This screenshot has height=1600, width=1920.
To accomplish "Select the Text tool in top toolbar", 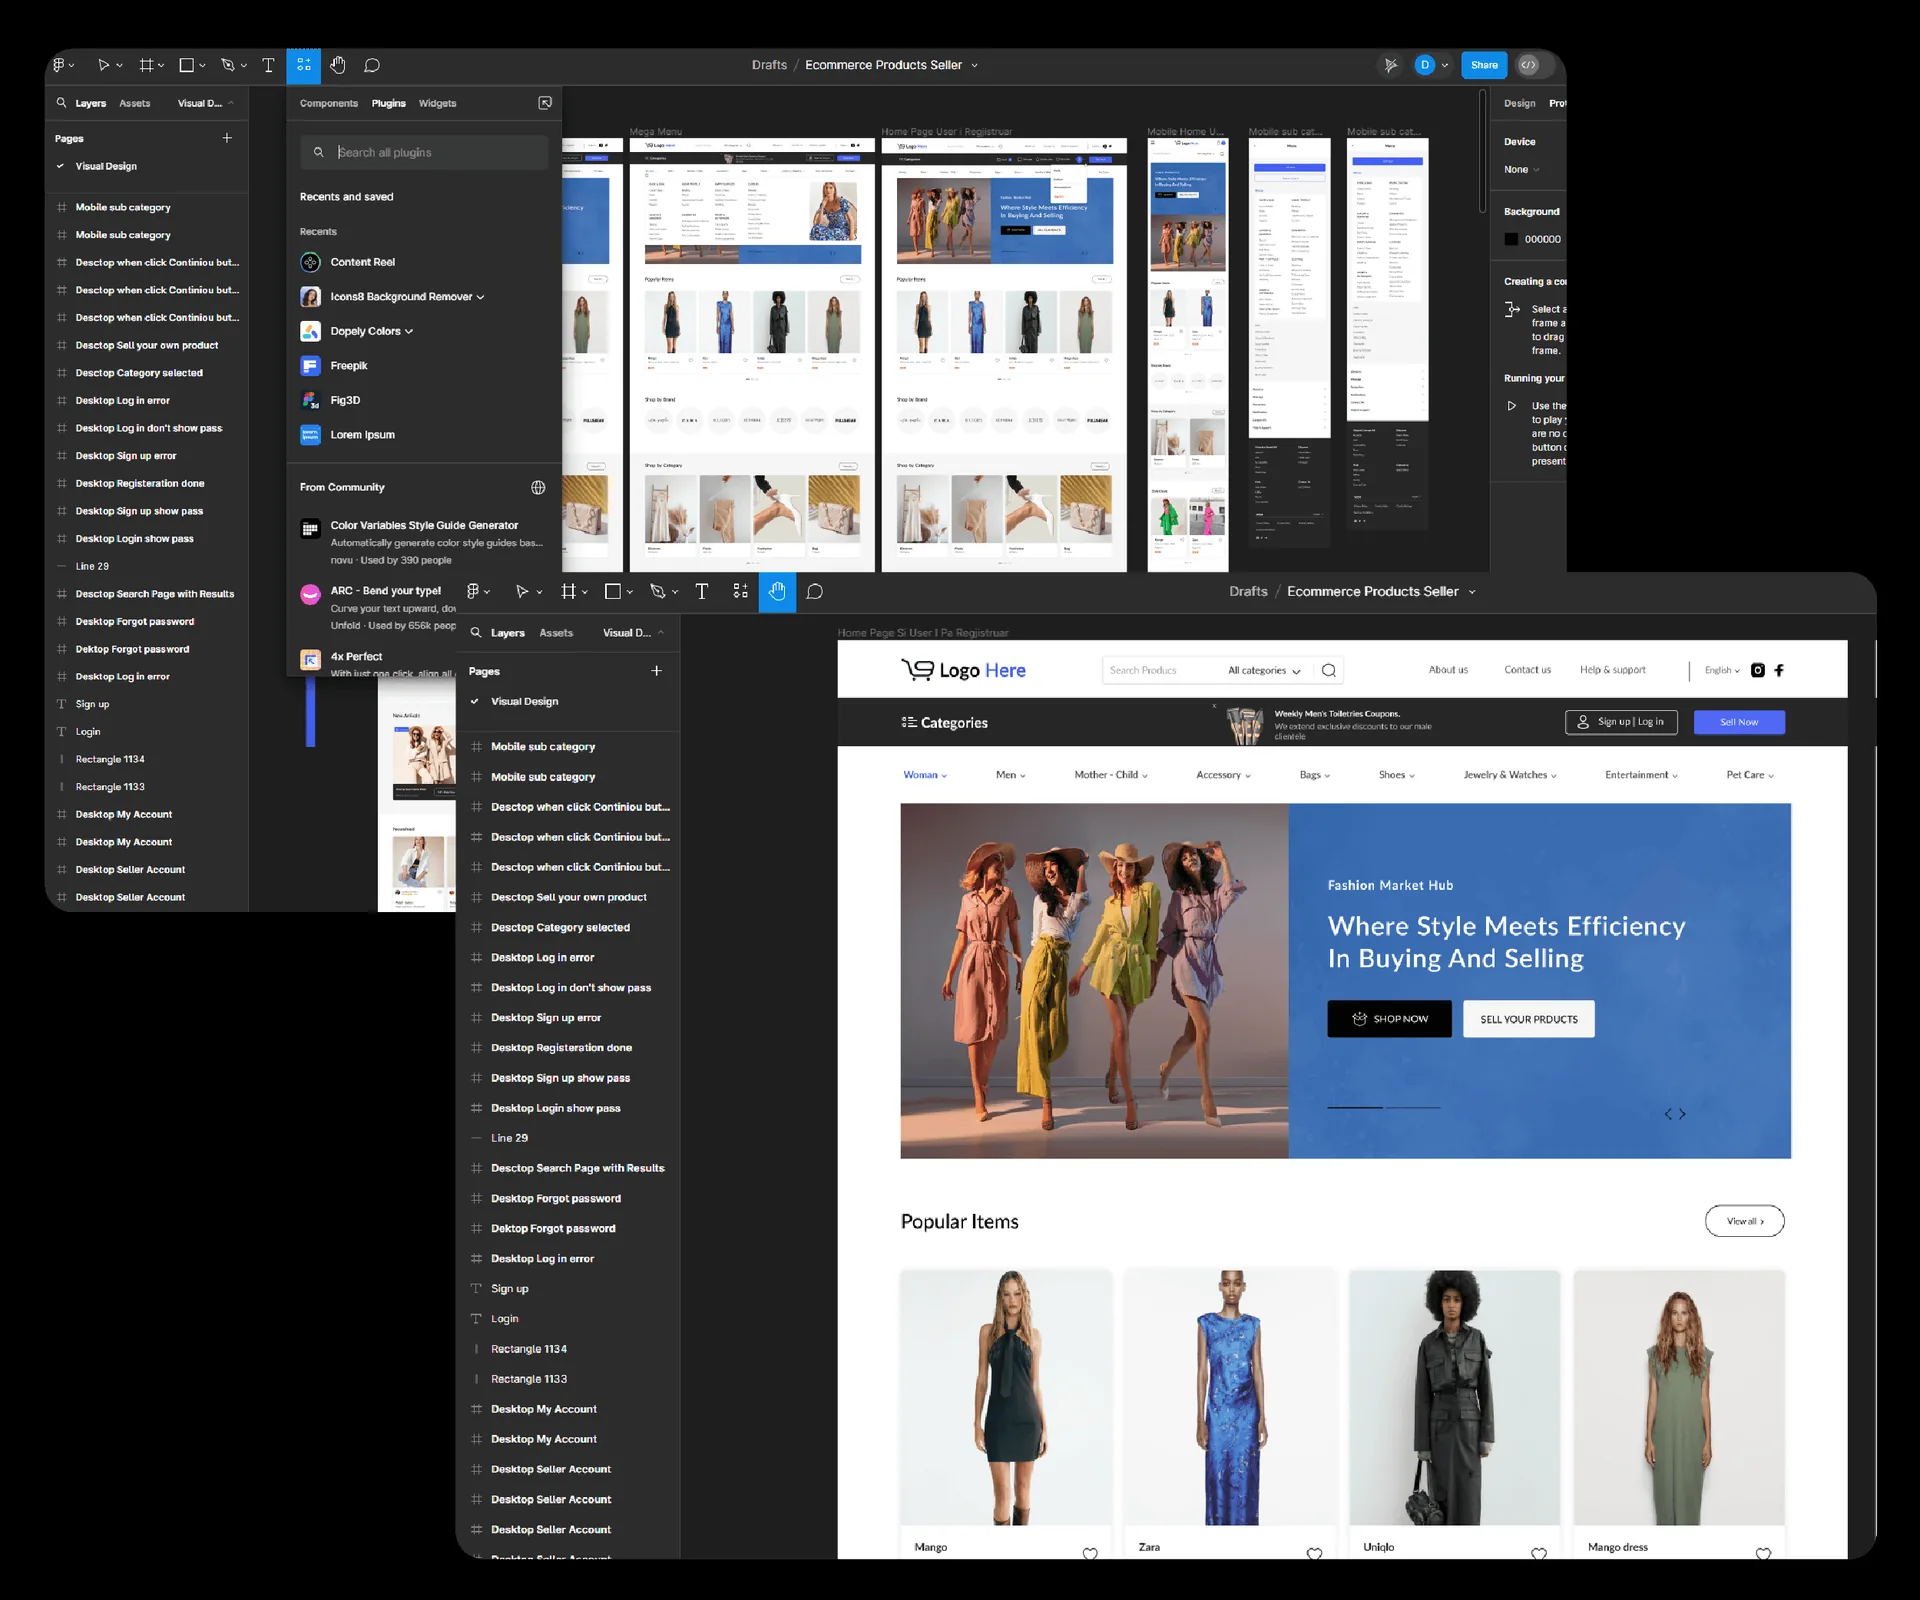I will [x=268, y=65].
